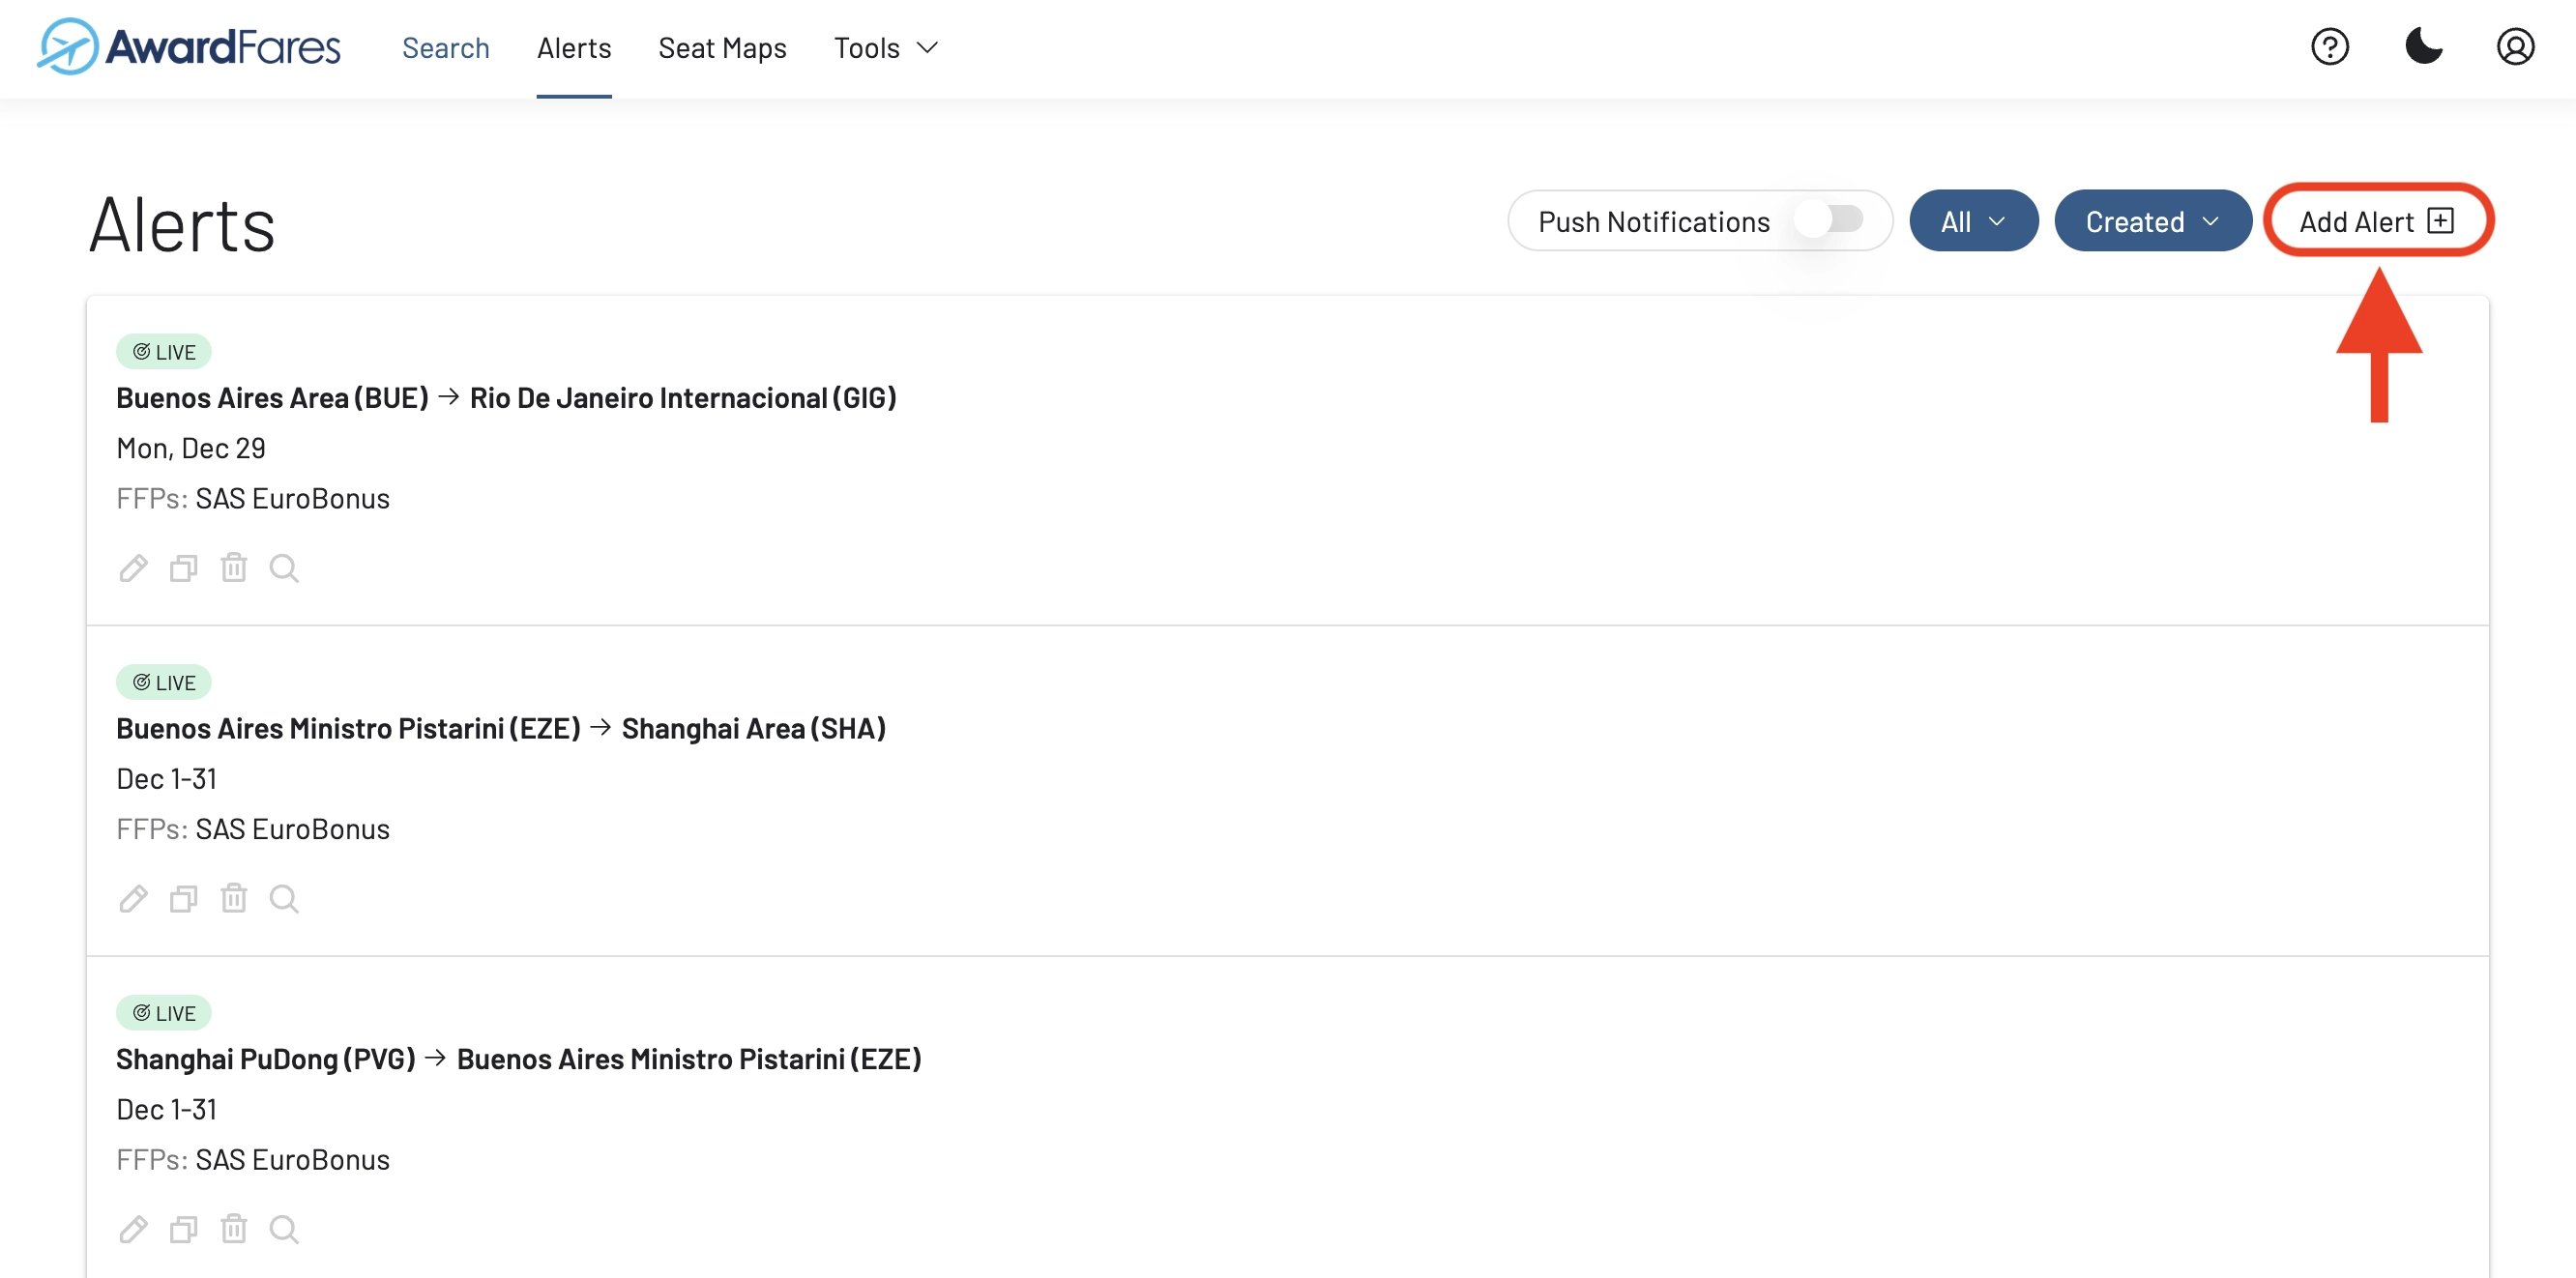Toggle the Push Notifications switch

[x=1829, y=219]
